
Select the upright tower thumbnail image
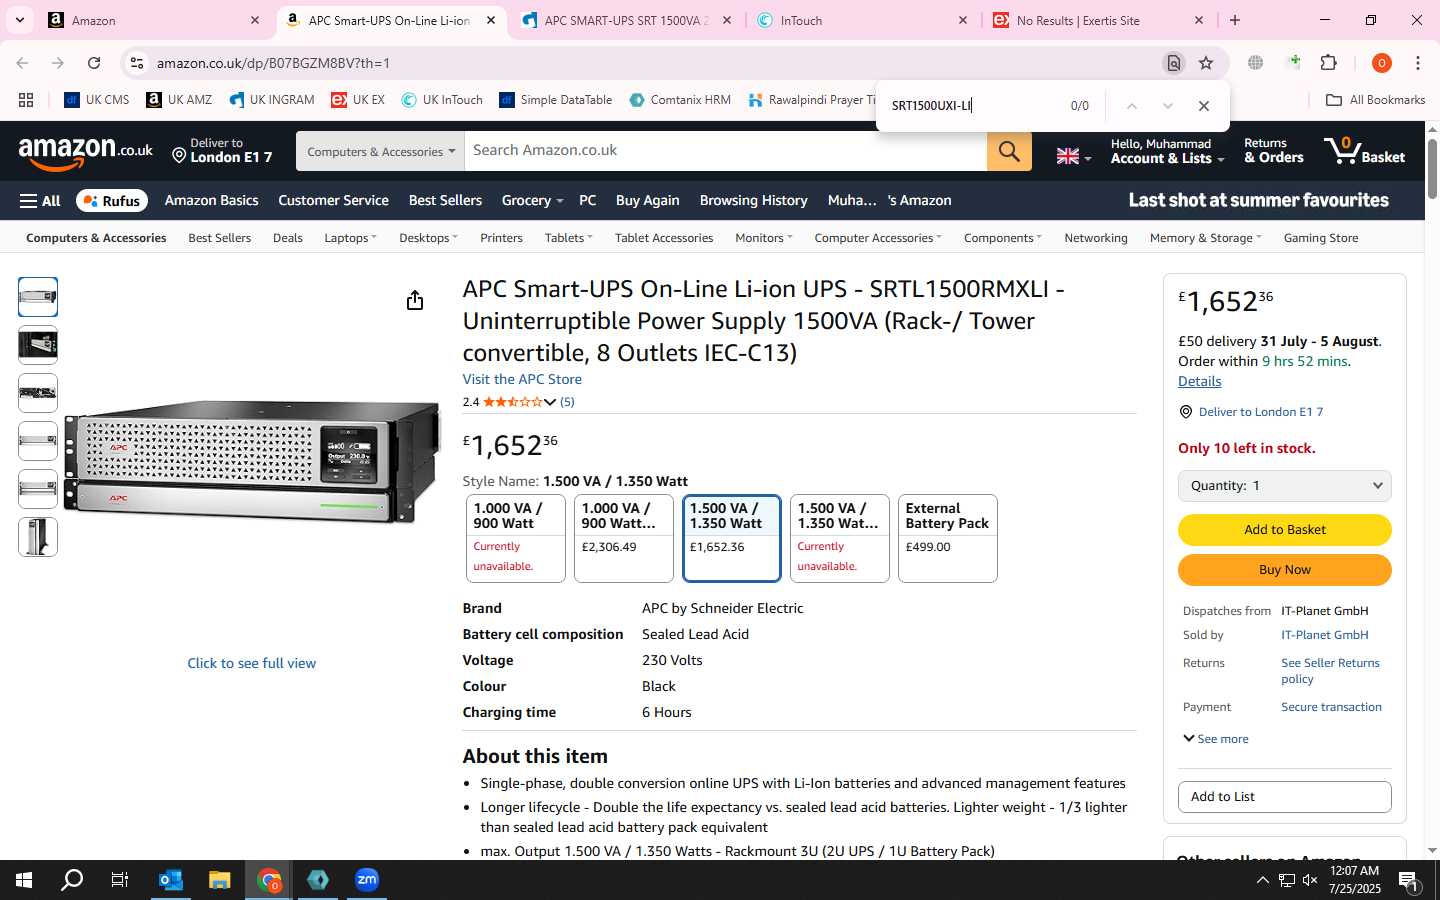pyautogui.click(x=38, y=537)
